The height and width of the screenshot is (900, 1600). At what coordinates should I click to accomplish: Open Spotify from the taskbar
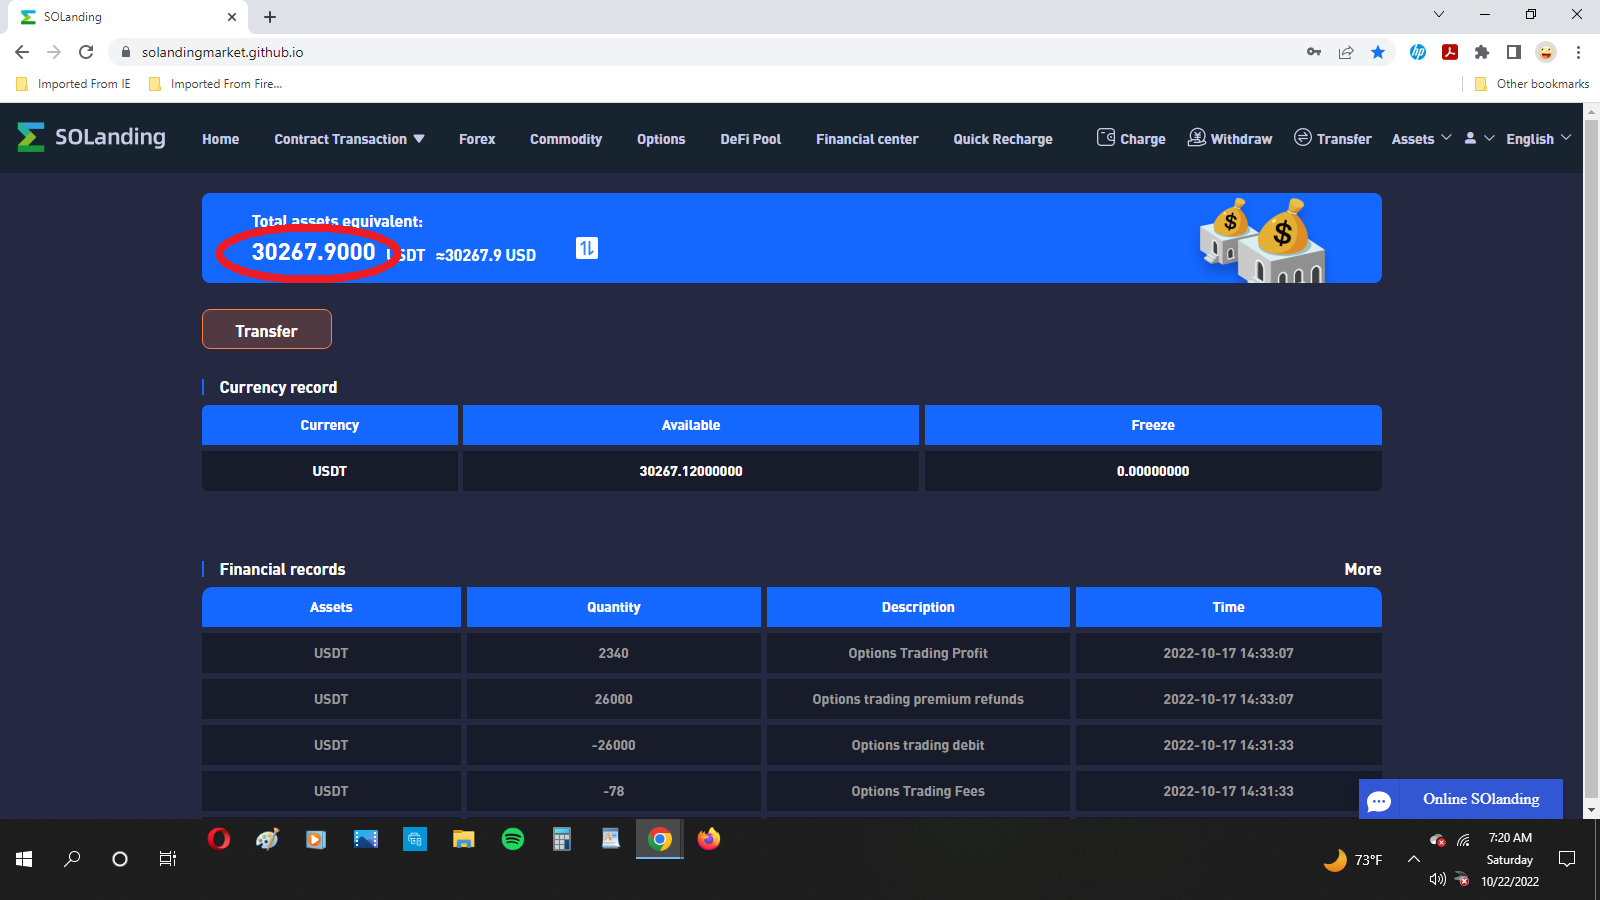coord(513,839)
